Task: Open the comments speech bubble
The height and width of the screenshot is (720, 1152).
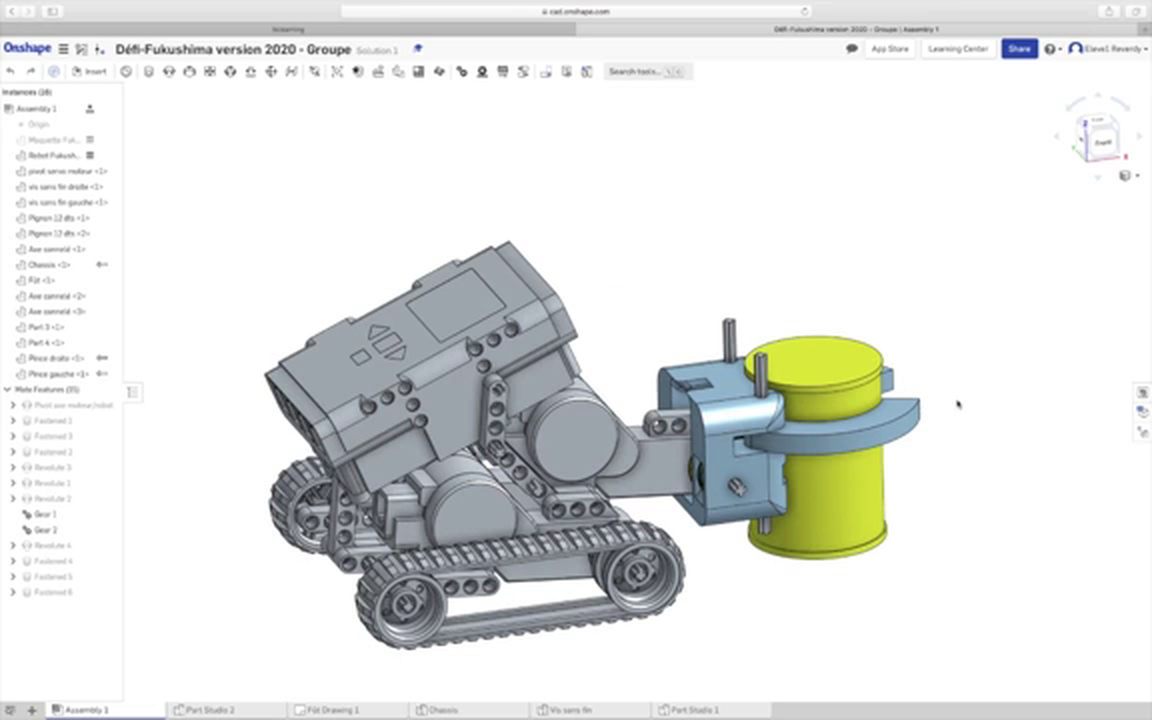Action: pyautogui.click(x=852, y=49)
